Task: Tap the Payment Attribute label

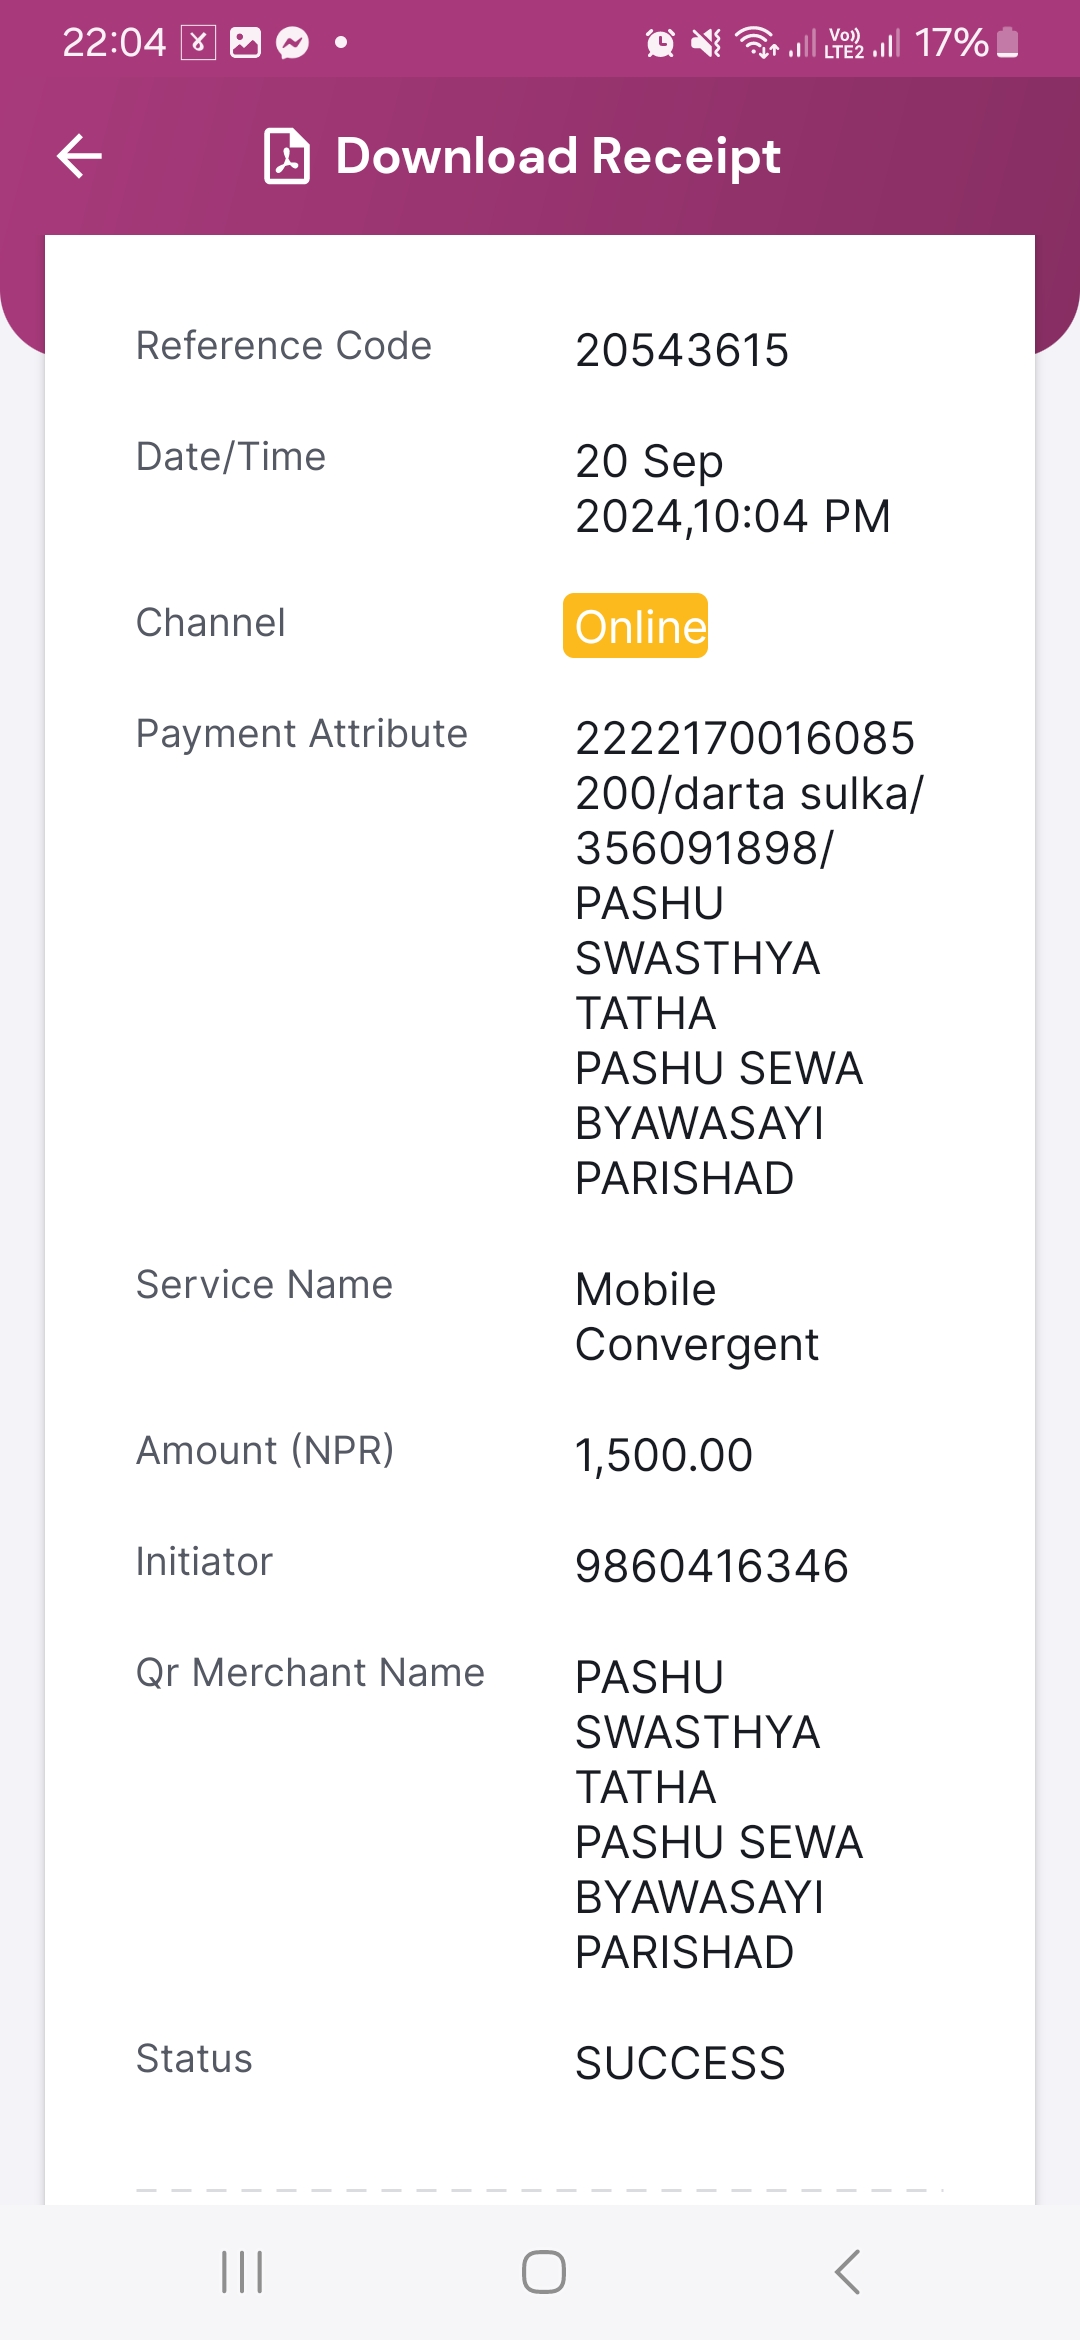Action: click(x=302, y=734)
